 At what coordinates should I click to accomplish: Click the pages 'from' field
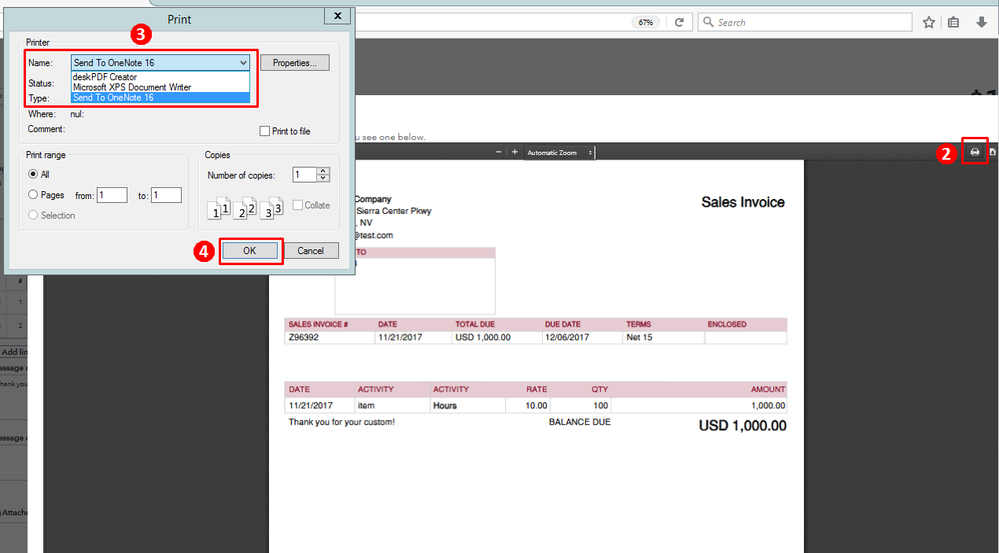tap(112, 195)
